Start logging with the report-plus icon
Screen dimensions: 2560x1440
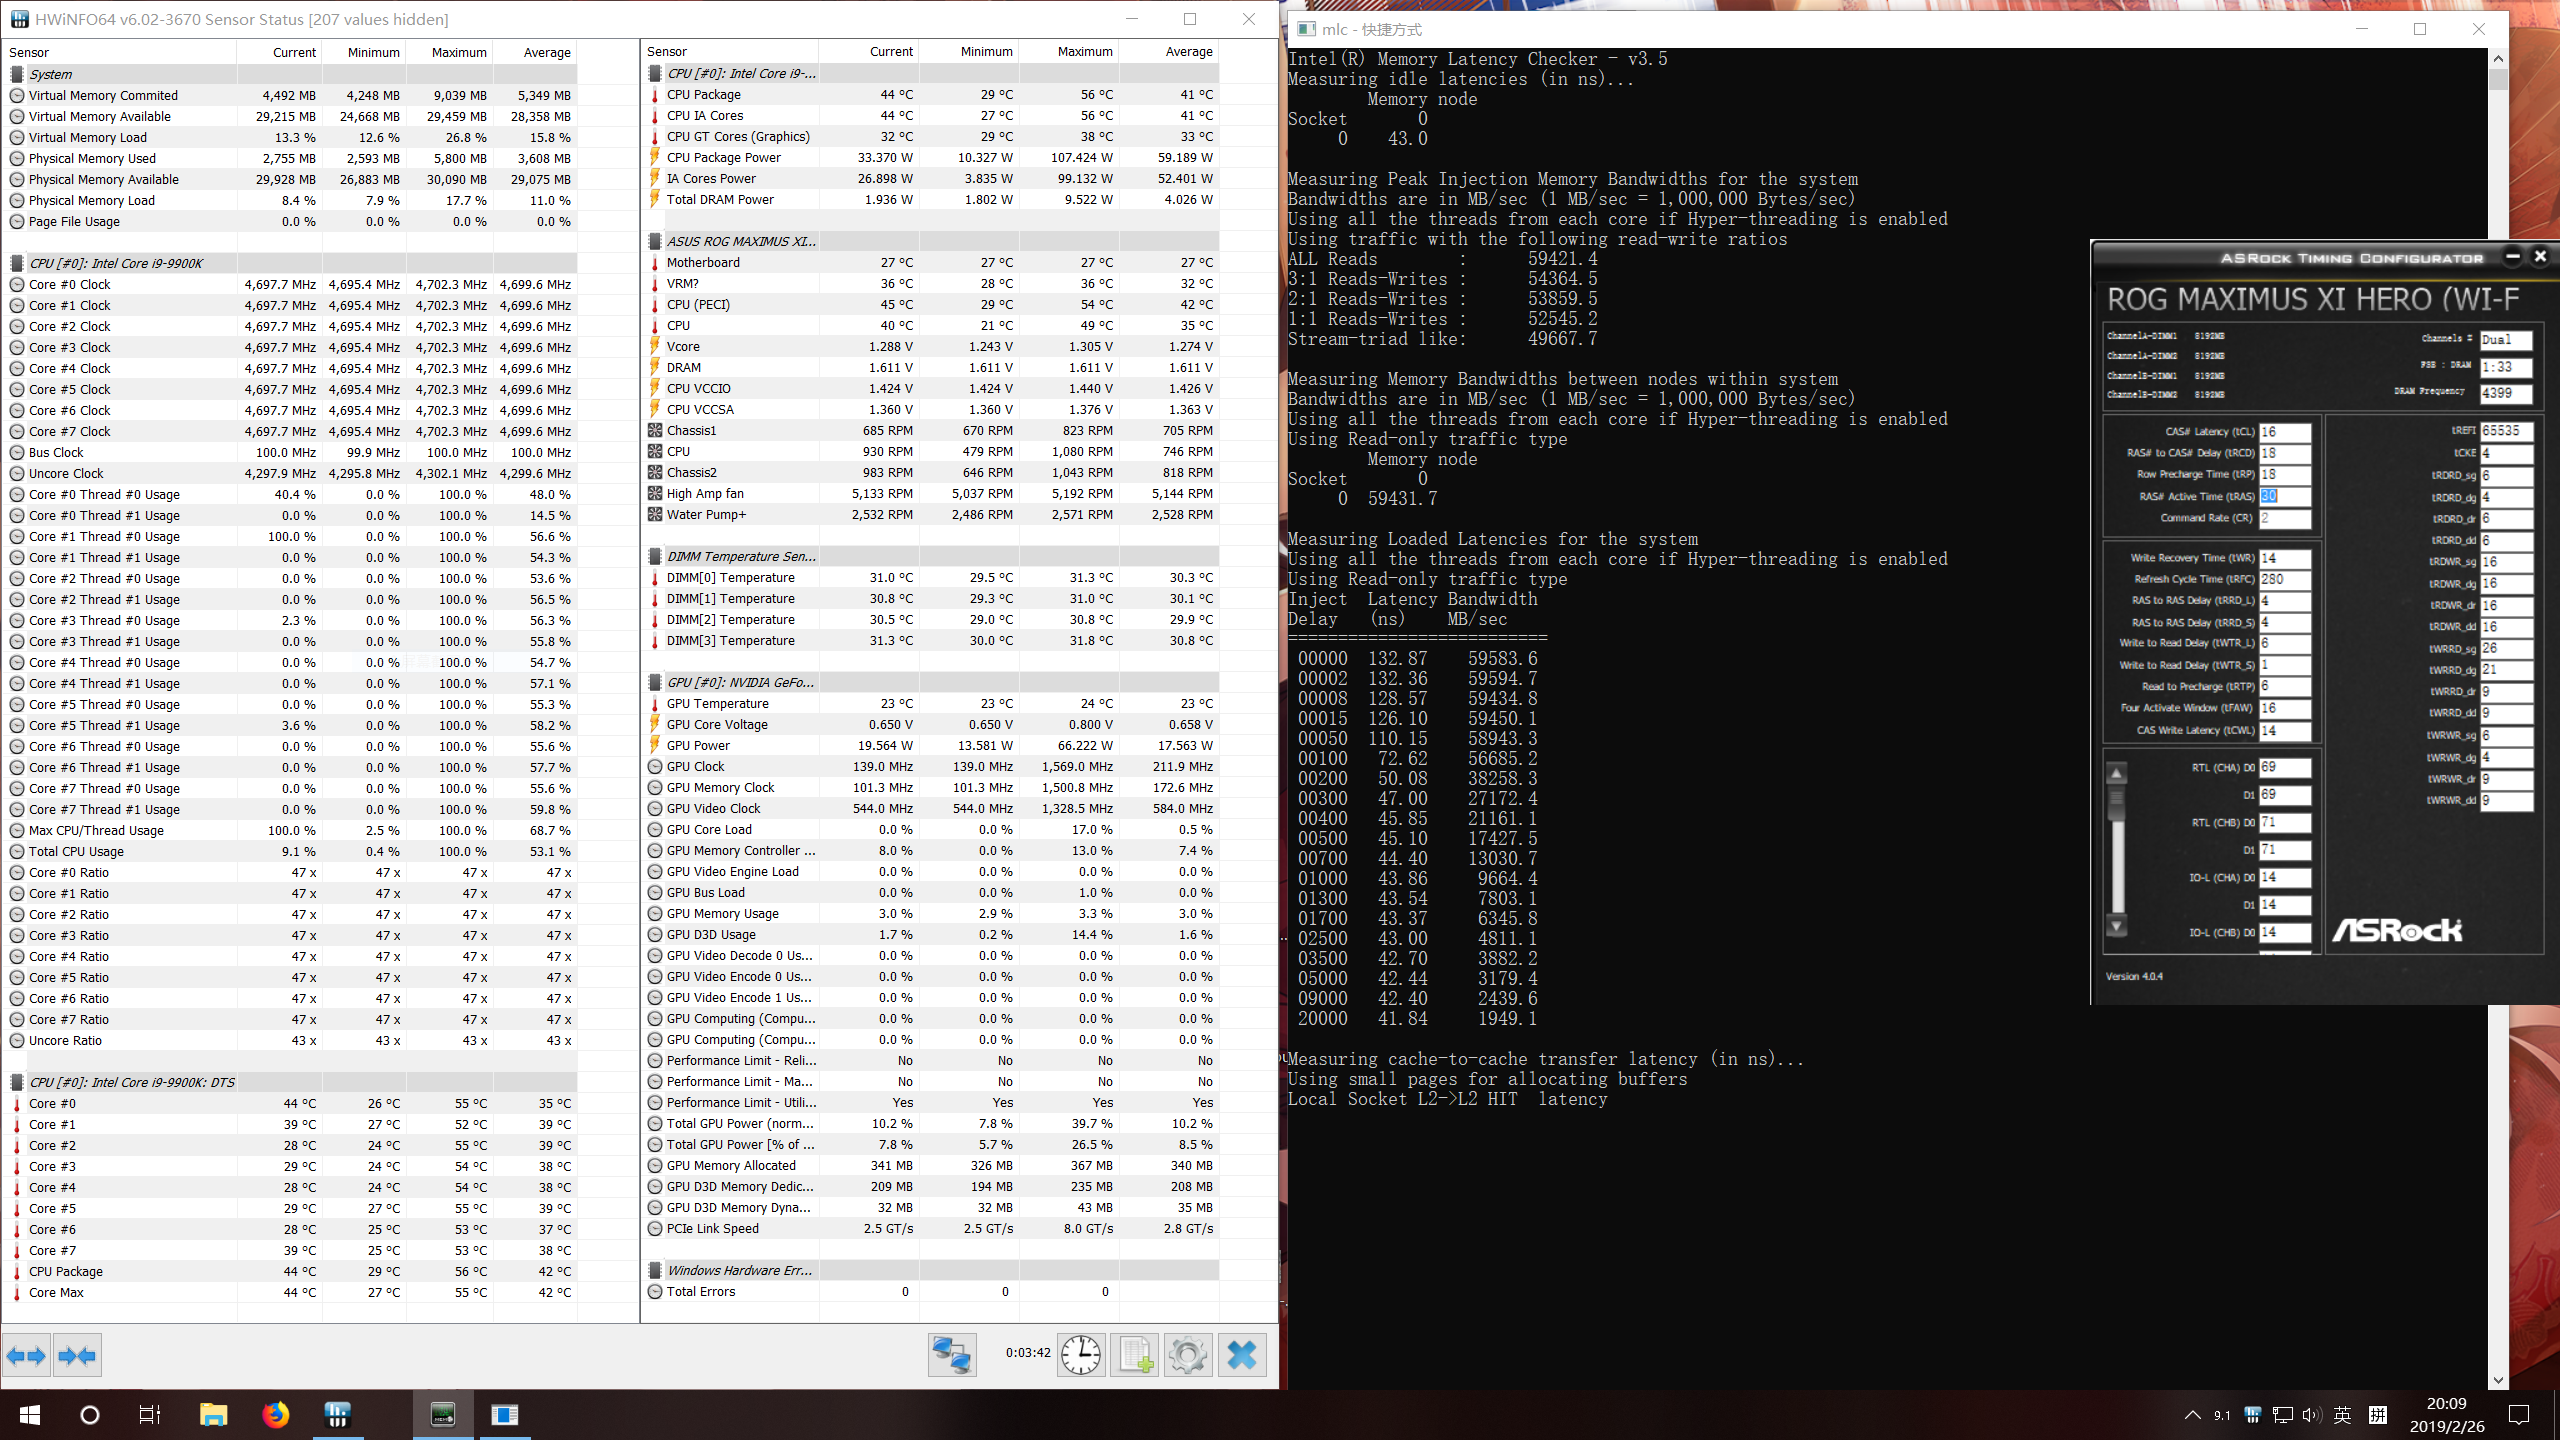[1134, 1355]
